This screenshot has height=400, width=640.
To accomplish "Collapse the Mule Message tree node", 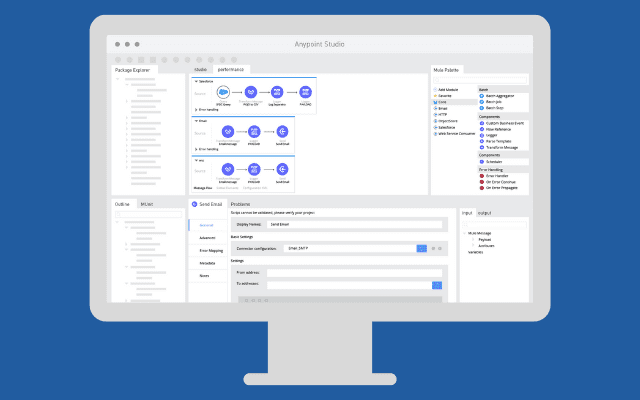I will point(464,233).
